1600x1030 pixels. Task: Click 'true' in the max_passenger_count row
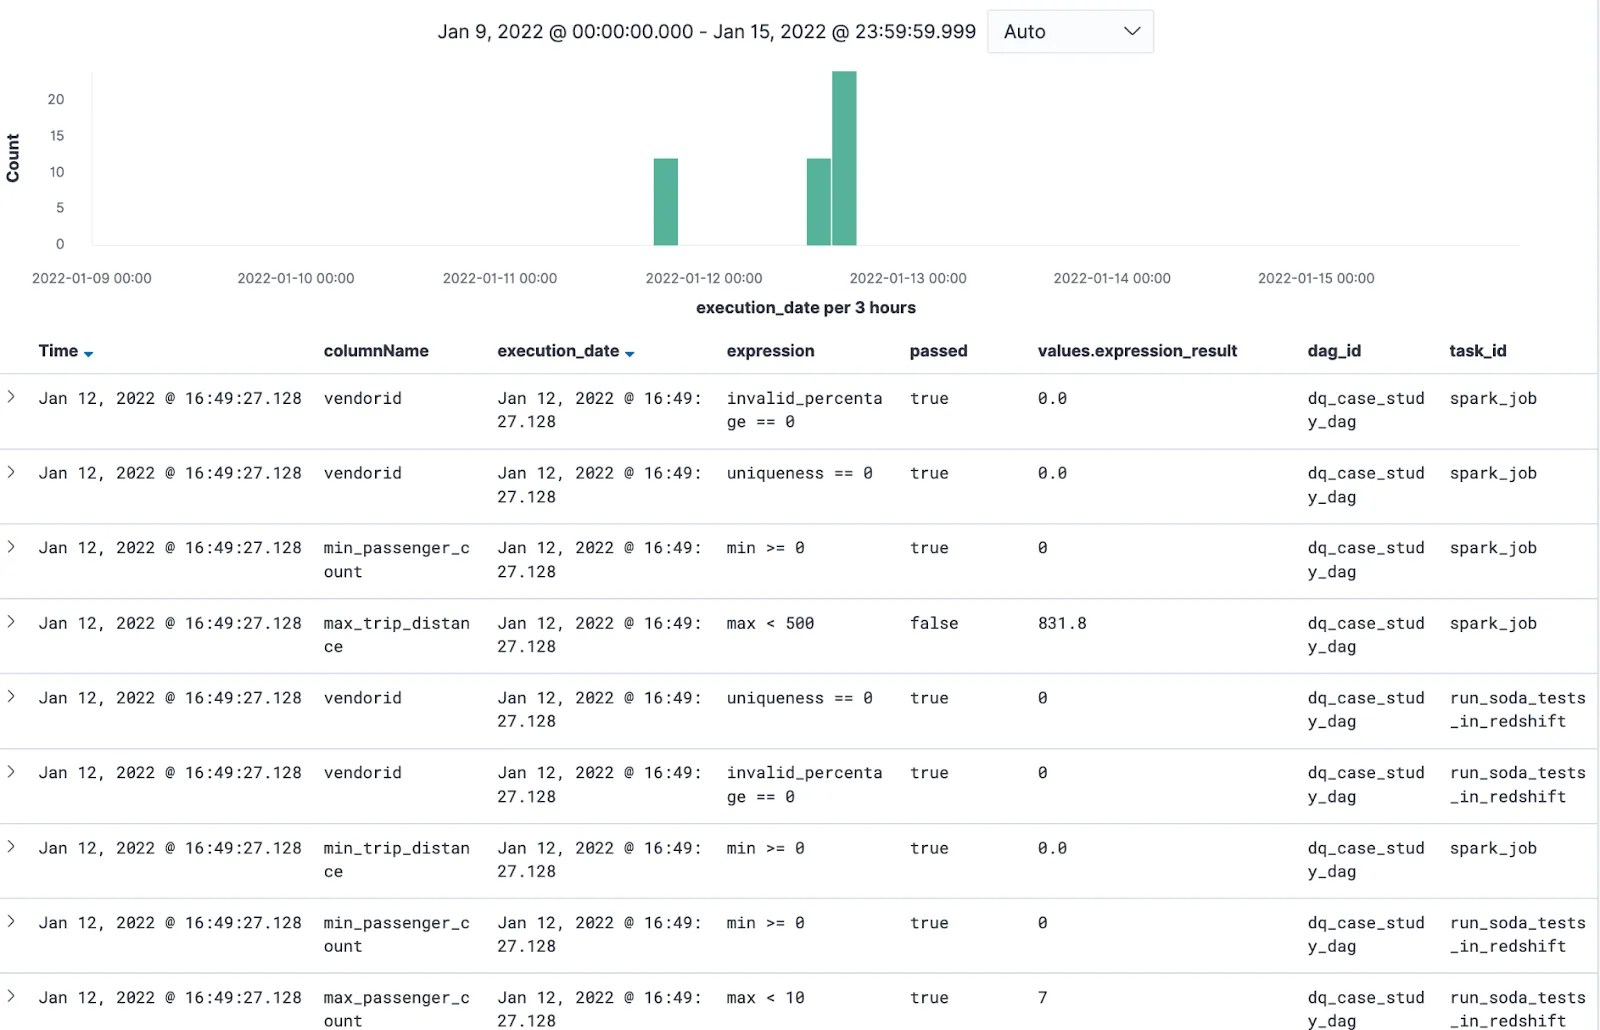coord(929,998)
